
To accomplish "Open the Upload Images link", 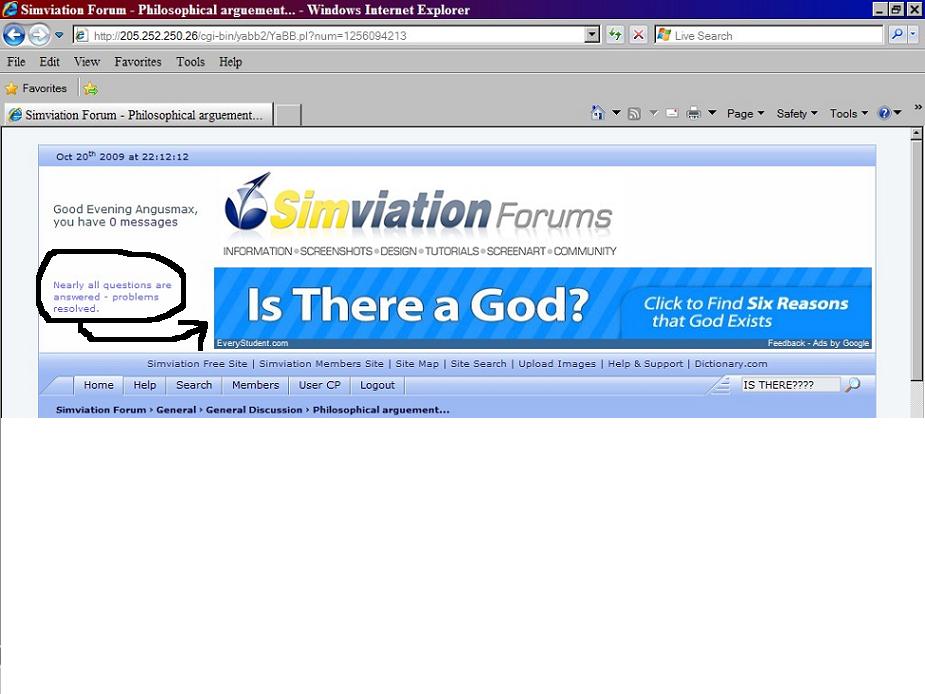I will [557, 364].
